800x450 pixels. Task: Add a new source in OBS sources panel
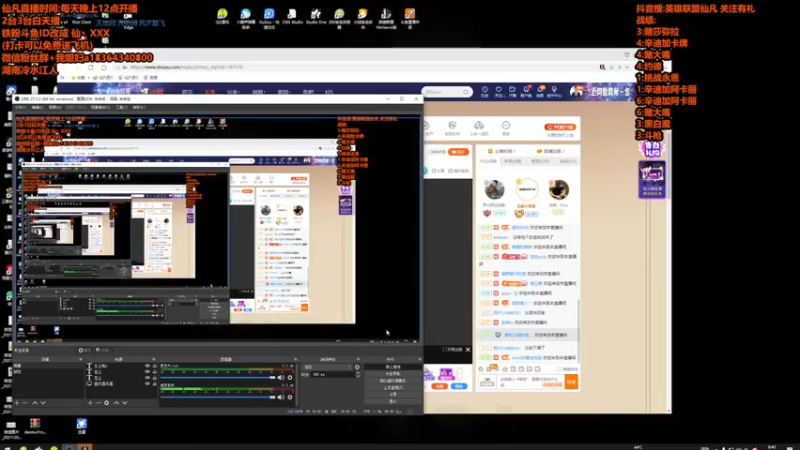click(90, 403)
